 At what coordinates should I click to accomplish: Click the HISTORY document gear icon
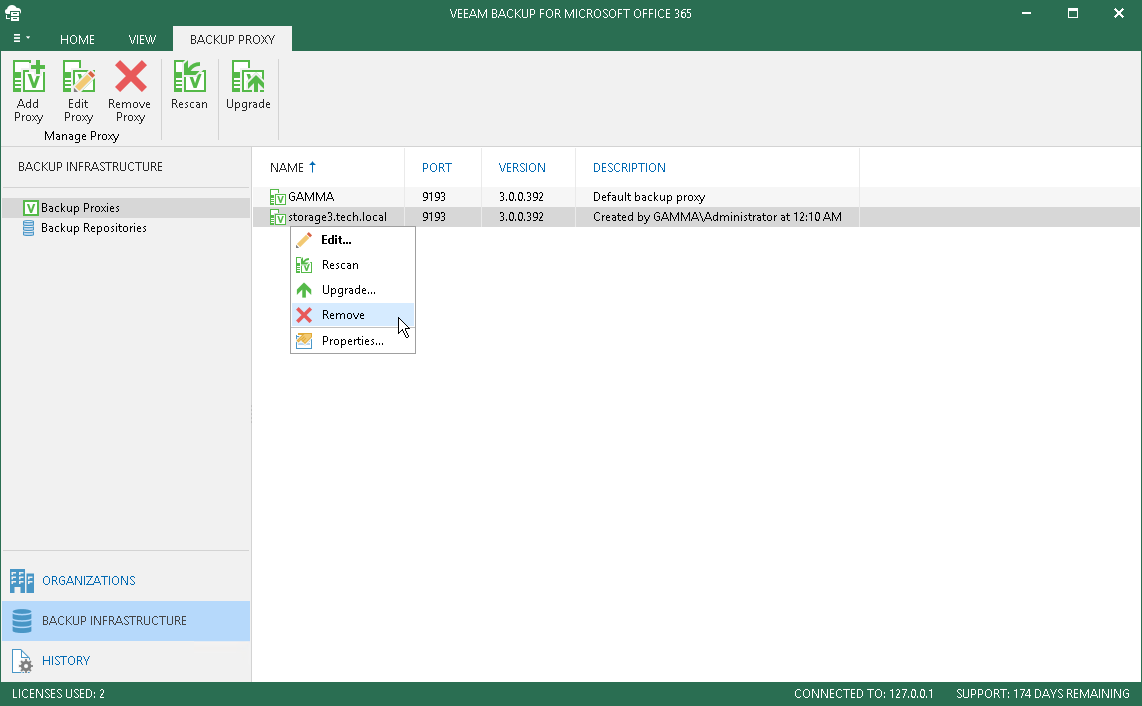click(x=22, y=661)
